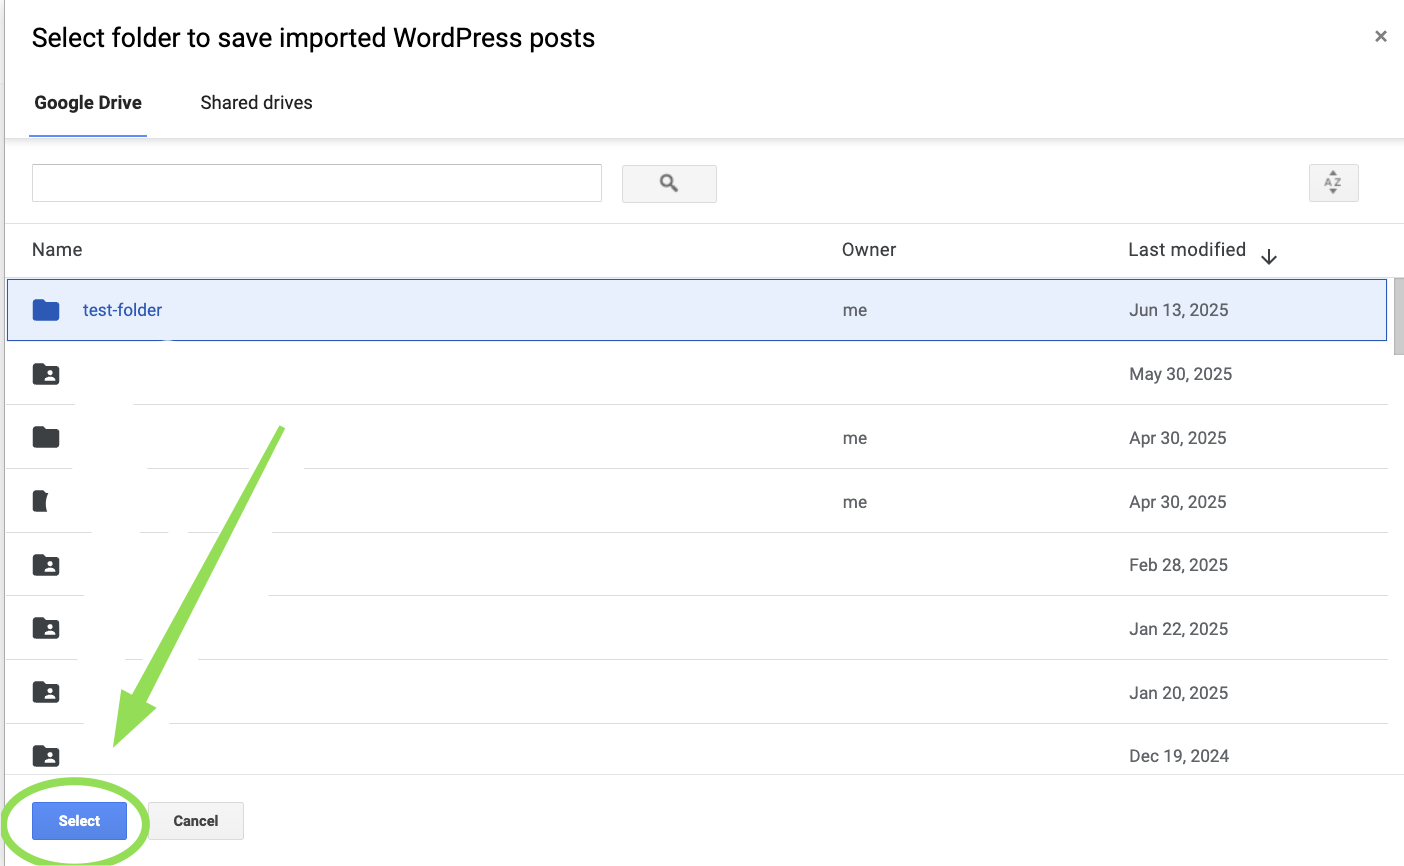Open the Google Drive tab
1404x866 pixels.
[x=88, y=103]
